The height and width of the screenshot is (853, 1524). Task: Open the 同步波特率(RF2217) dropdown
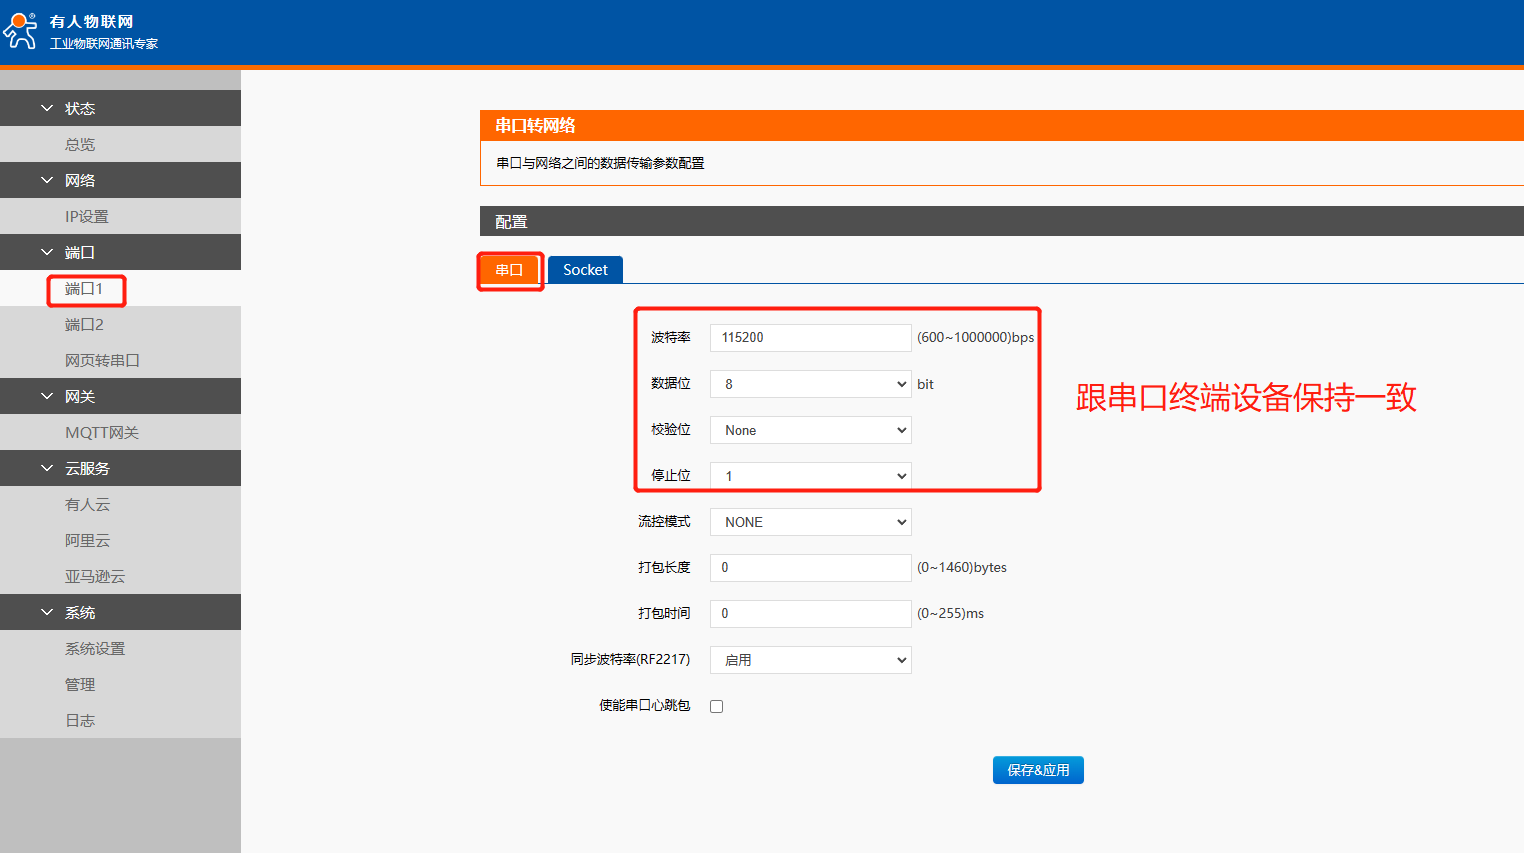[x=810, y=660]
